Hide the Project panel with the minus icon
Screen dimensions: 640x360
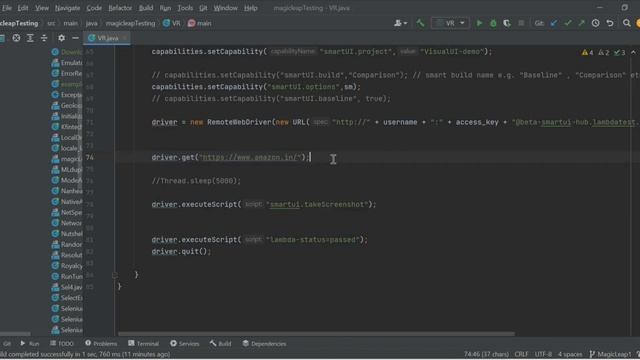click(x=75, y=38)
